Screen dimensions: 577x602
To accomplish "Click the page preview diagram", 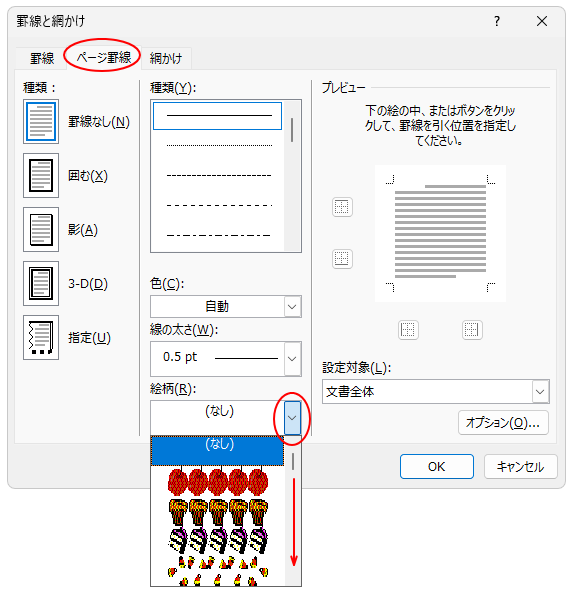I will [440, 233].
